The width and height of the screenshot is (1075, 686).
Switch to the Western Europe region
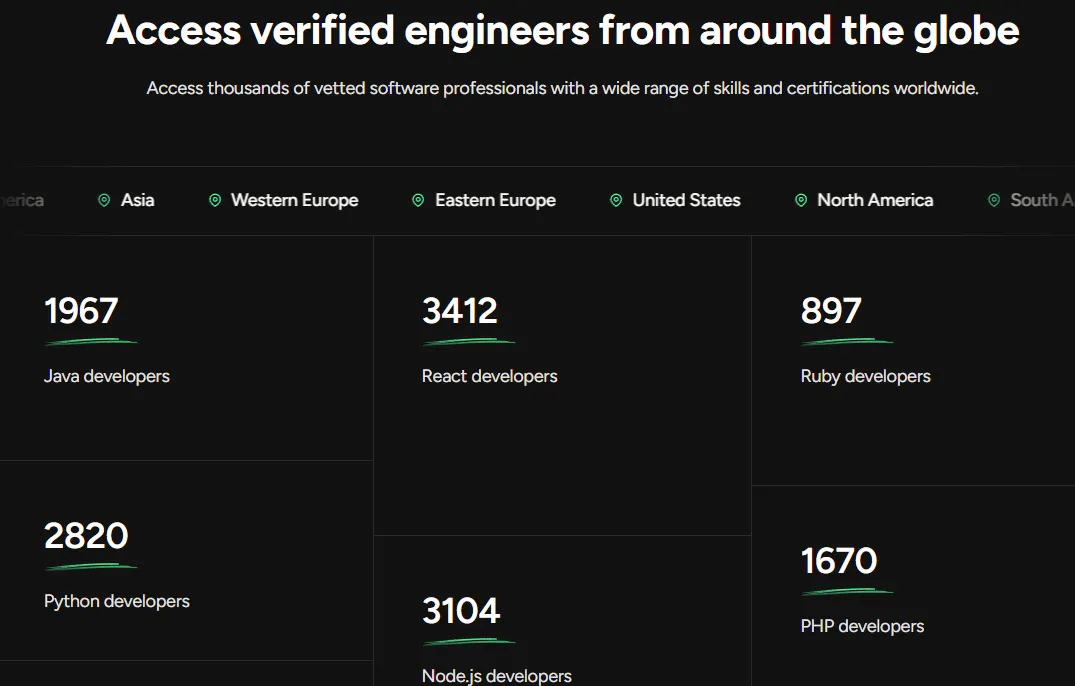pyautogui.click(x=294, y=200)
